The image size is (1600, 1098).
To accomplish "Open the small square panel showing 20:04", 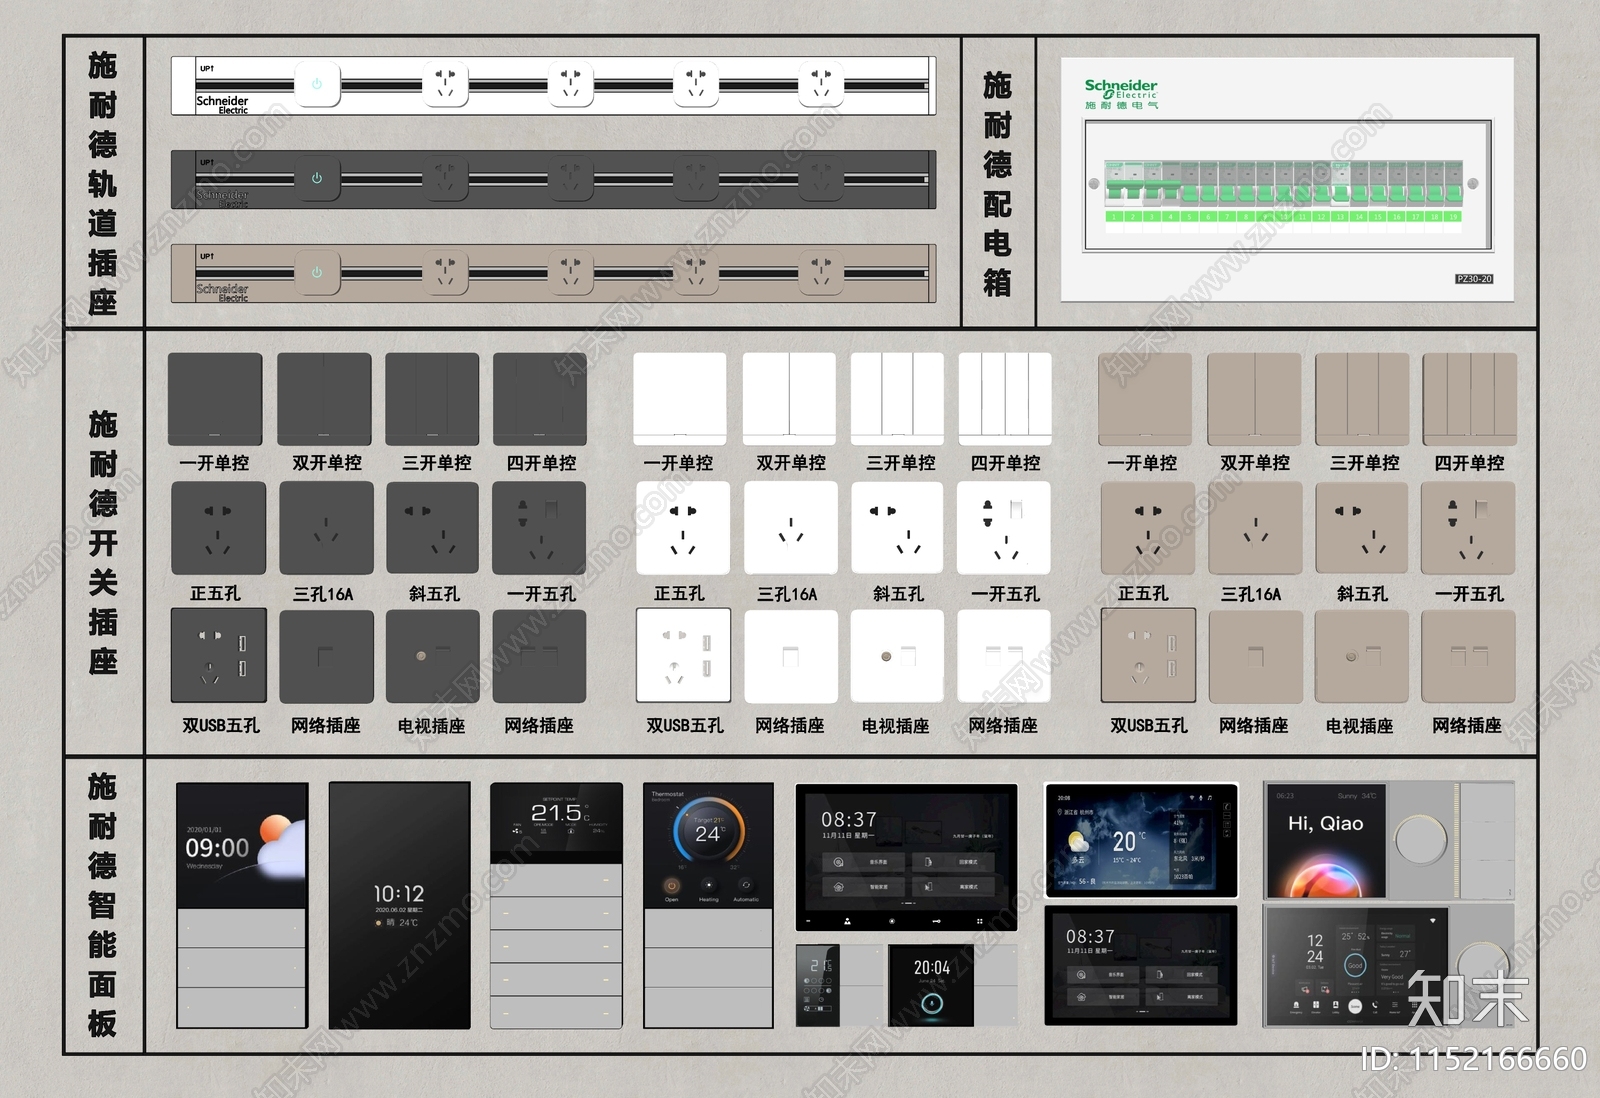I will coord(931,985).
